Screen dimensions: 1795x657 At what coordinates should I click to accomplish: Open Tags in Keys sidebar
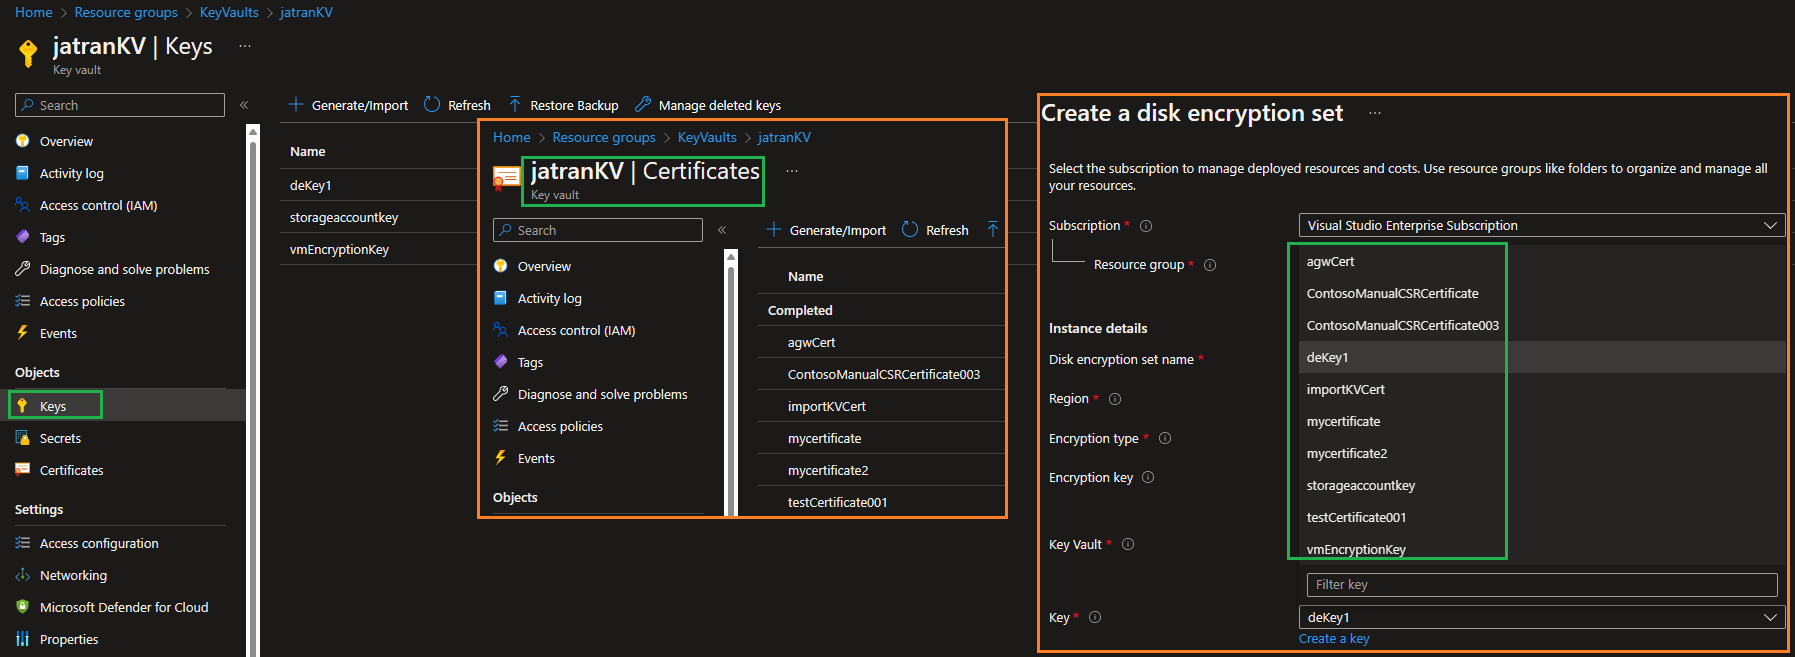coord(52,237)
